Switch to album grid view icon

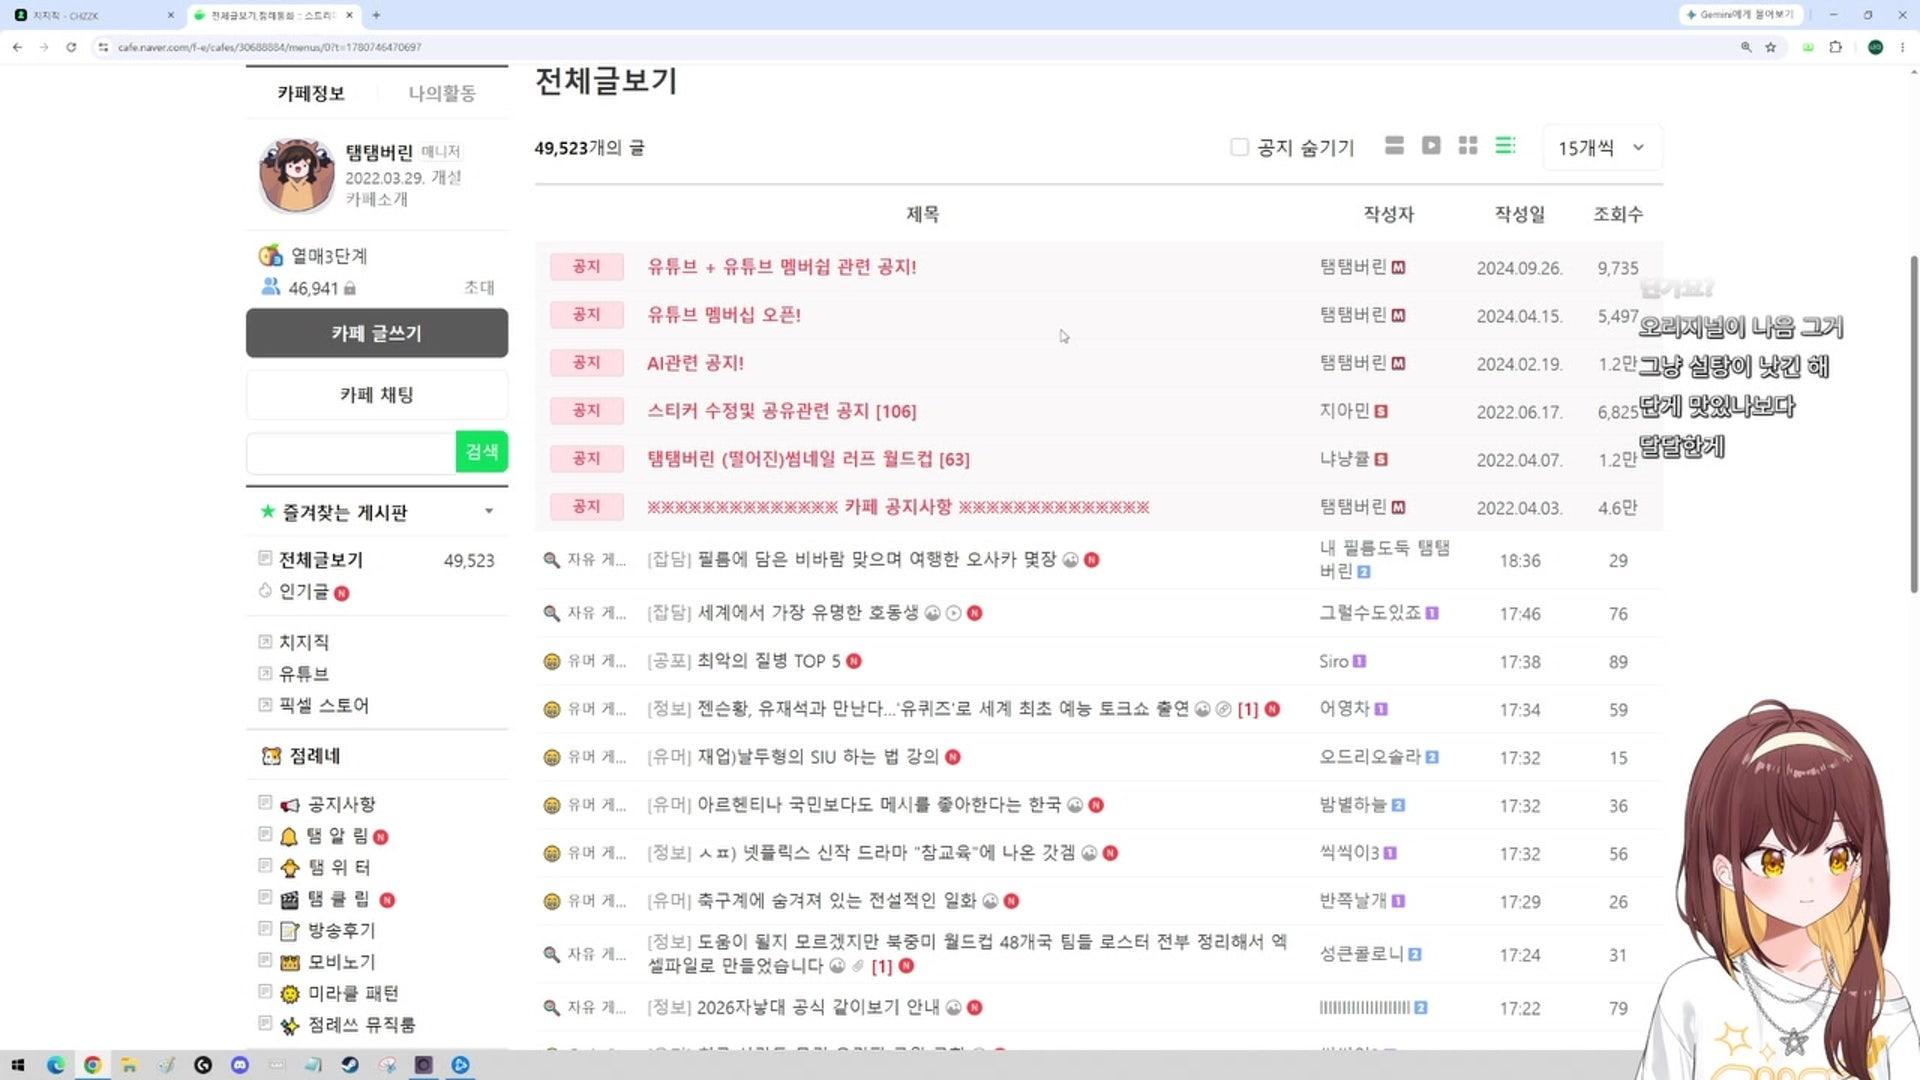(1468, 146)
